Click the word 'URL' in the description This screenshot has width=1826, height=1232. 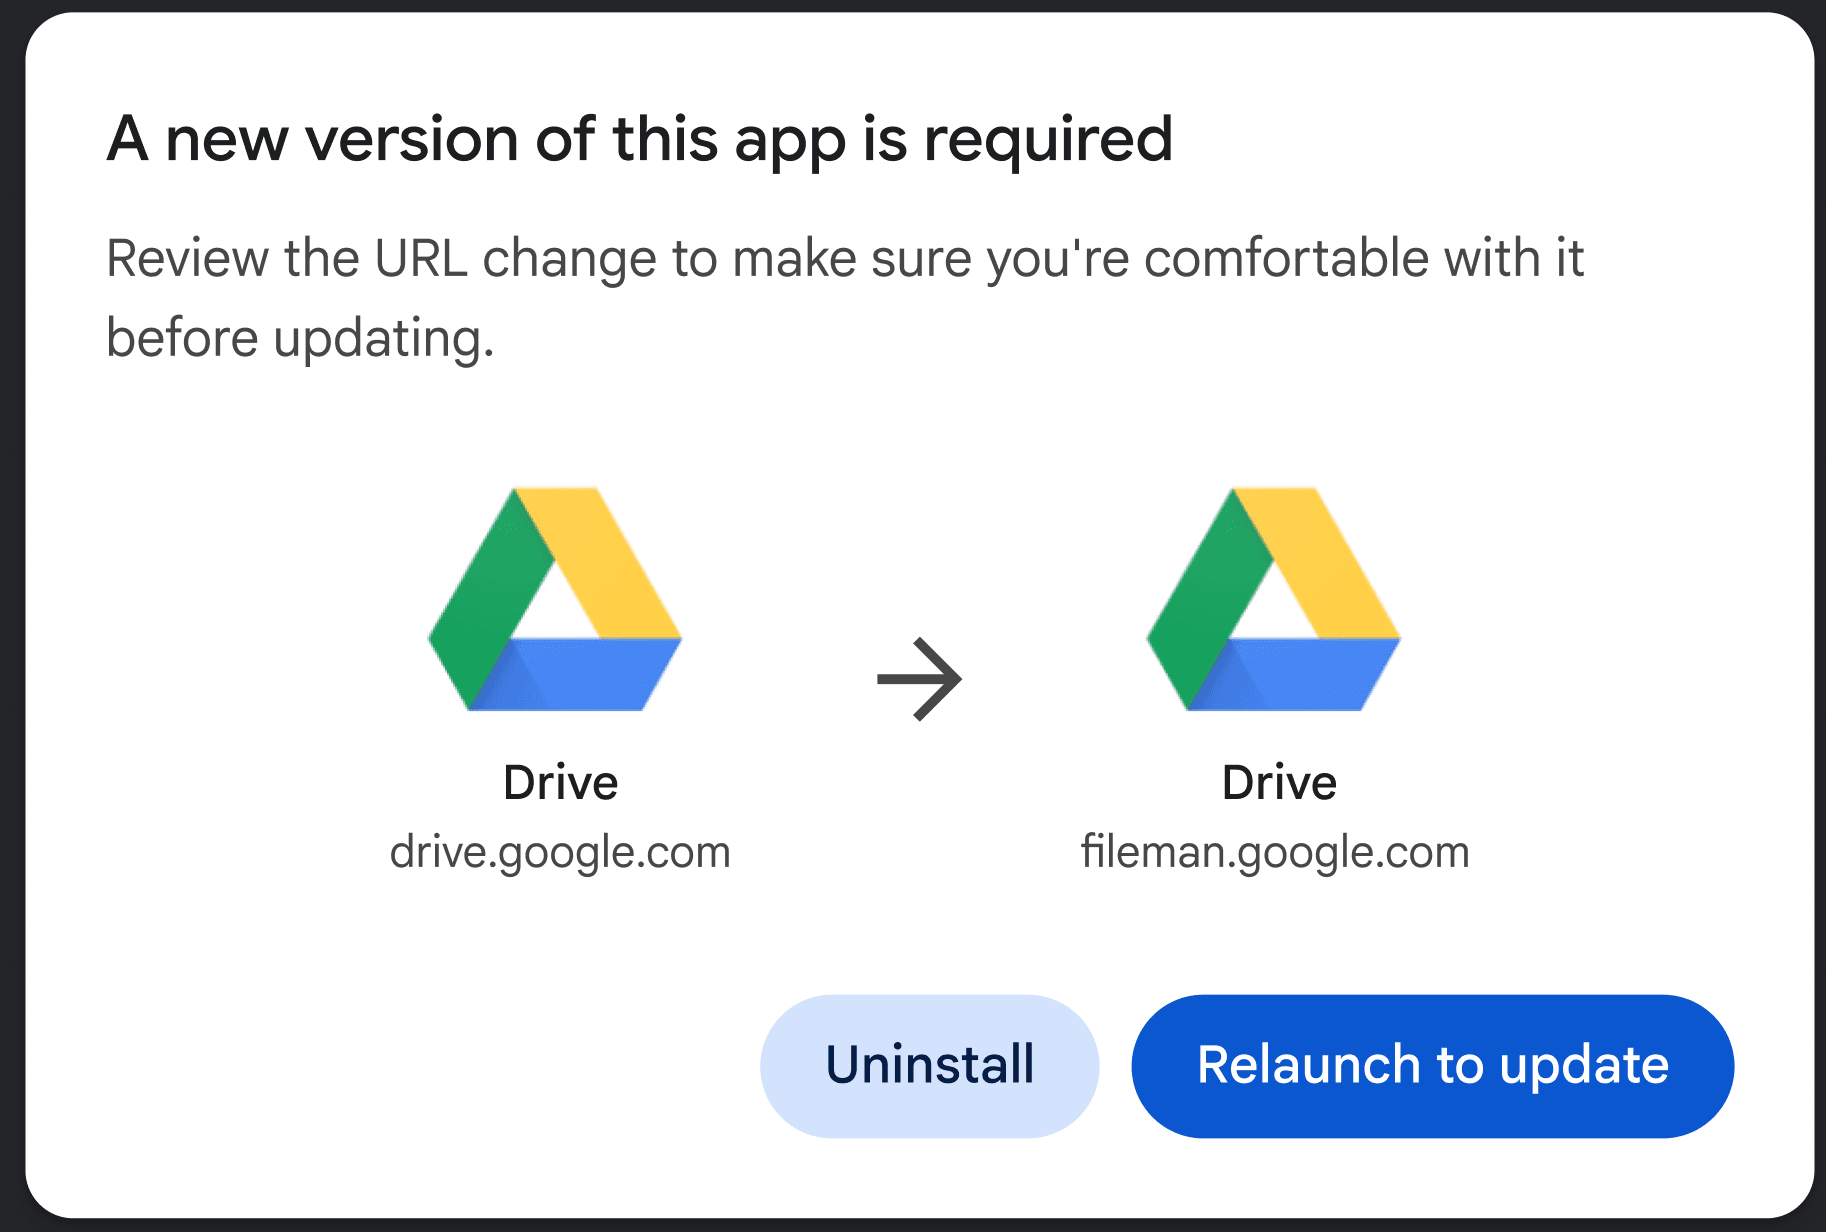(x=421, y=259)
